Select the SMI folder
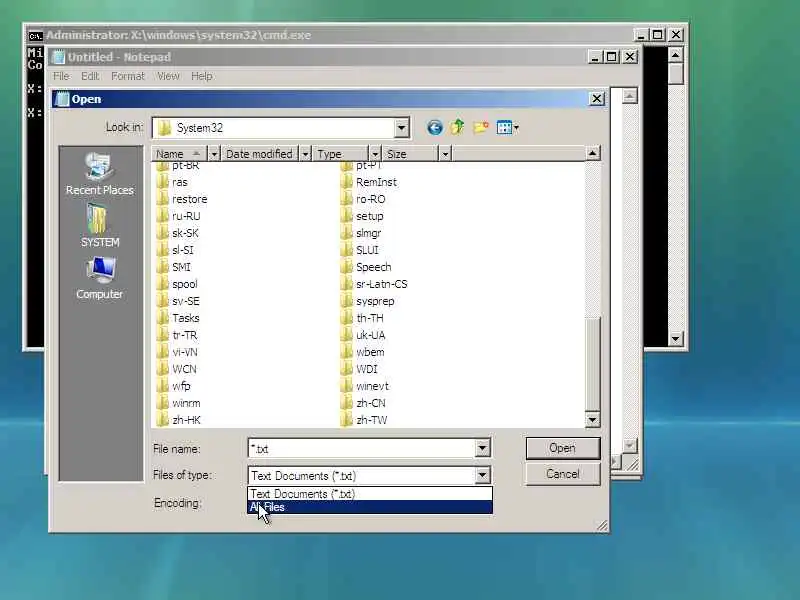This screenshot has width=800, height=600. coord(174,267)
